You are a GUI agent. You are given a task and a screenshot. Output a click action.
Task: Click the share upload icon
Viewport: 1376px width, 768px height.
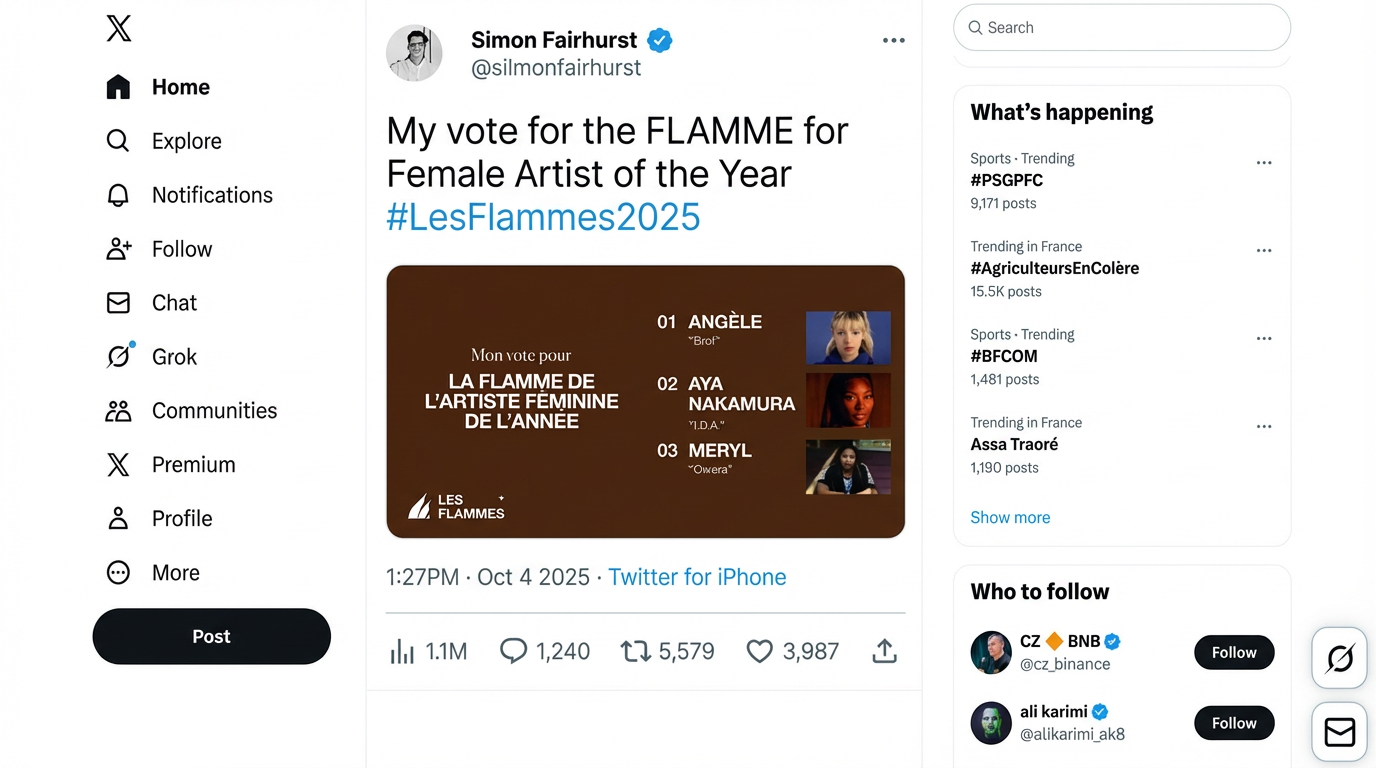[884, 652]
